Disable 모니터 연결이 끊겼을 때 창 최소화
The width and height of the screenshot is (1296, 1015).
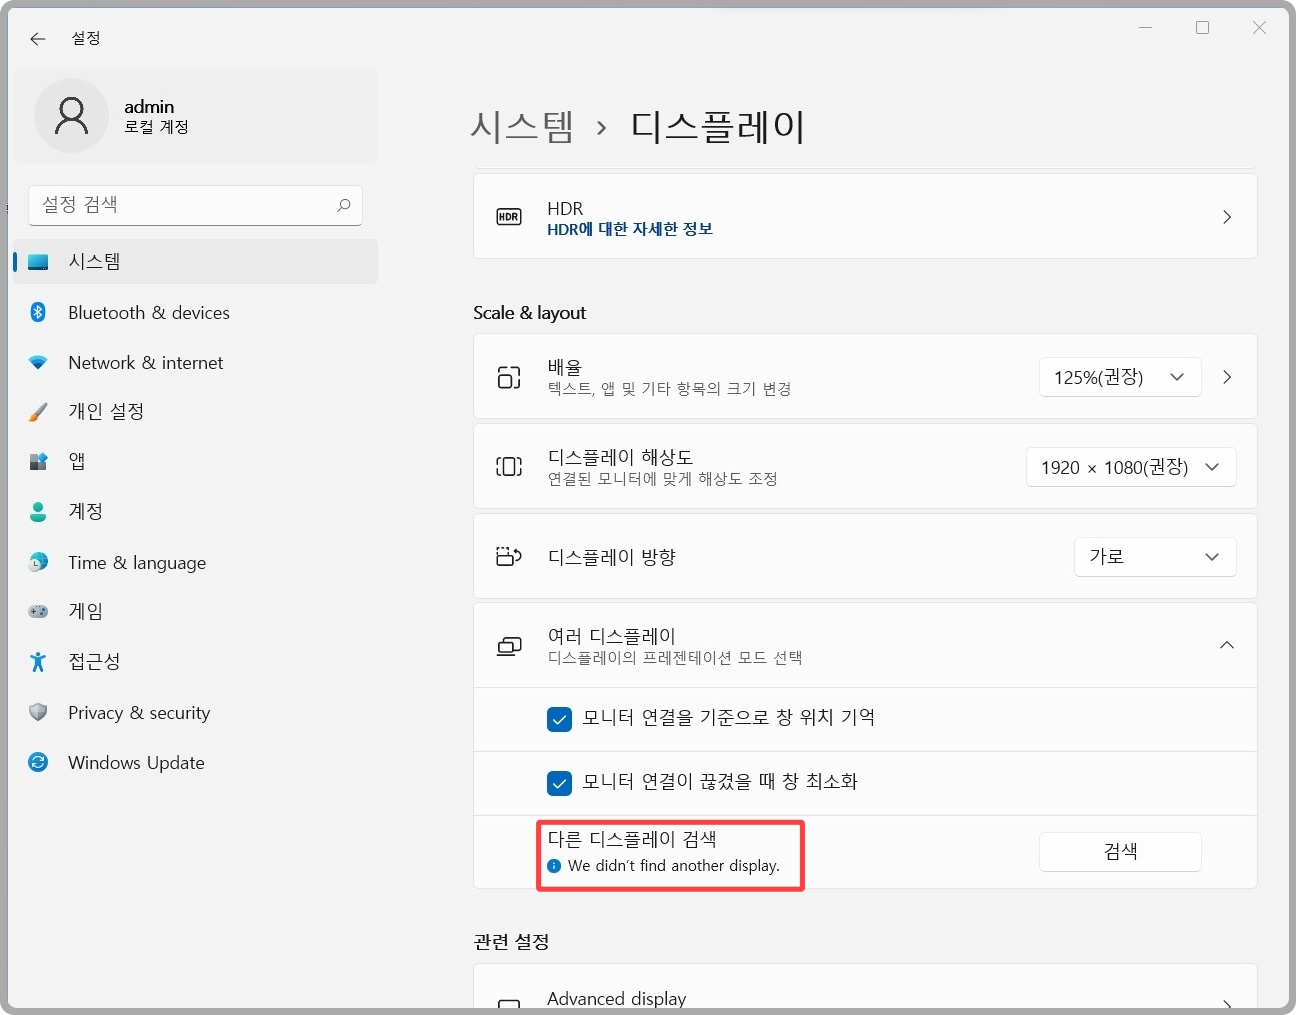click(x=560, y=783)
